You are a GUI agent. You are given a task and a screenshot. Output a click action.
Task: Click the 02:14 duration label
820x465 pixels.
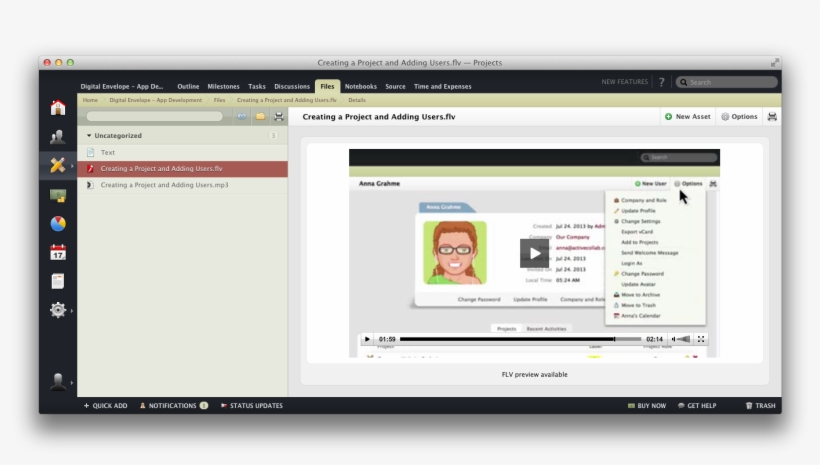654,339
